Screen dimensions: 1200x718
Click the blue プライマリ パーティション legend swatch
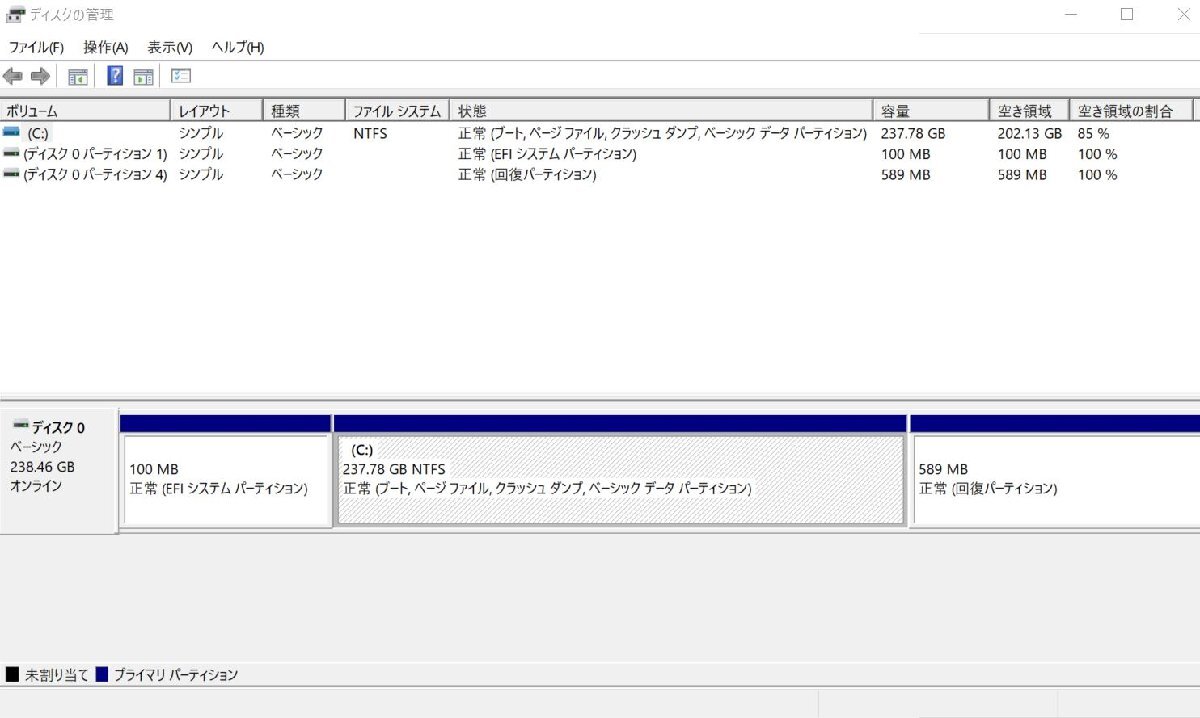pyautogui.click(x=101, y=675)
